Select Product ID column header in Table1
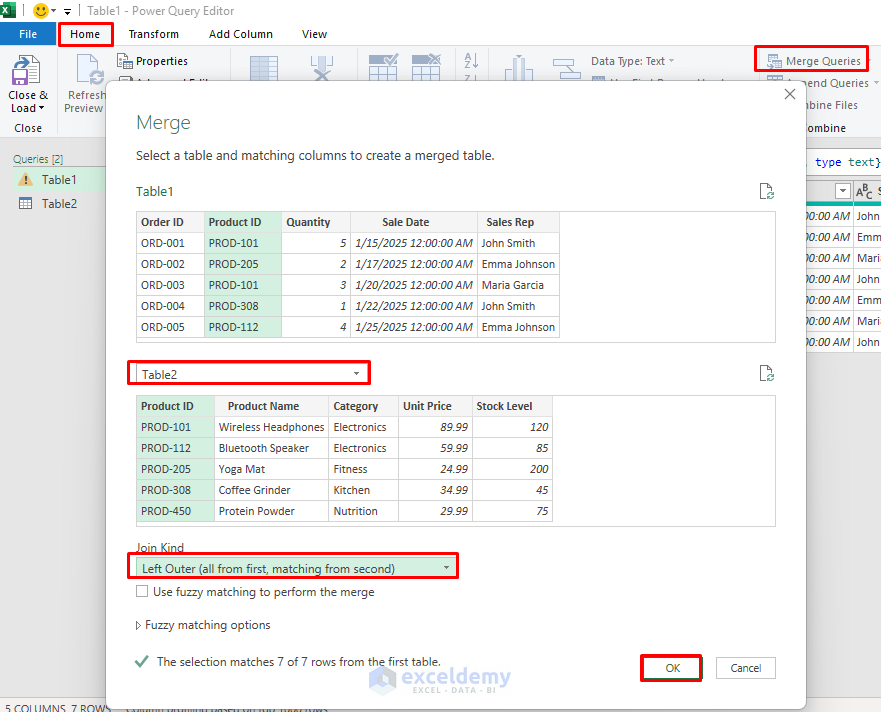 (x=243, y=222)
